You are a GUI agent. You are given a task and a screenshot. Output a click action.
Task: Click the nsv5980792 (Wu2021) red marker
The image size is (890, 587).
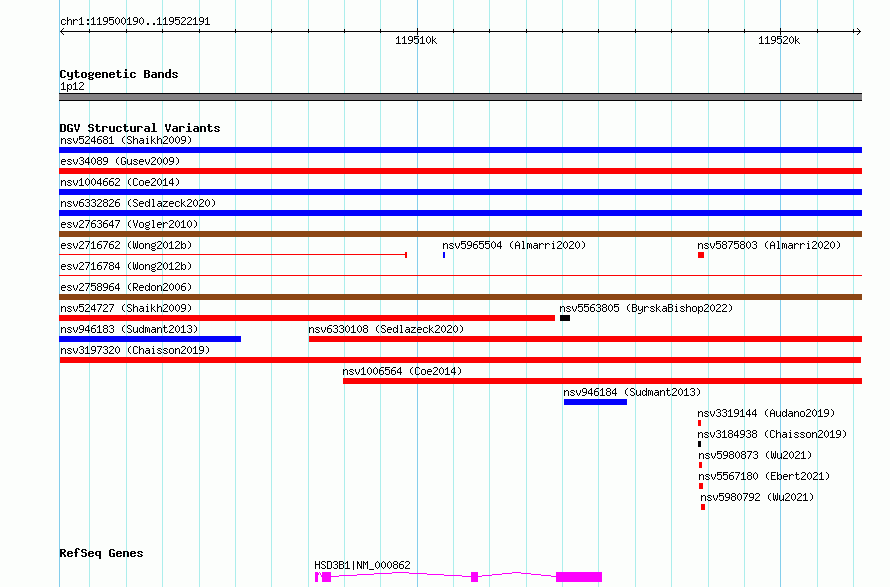pos(703,507)
